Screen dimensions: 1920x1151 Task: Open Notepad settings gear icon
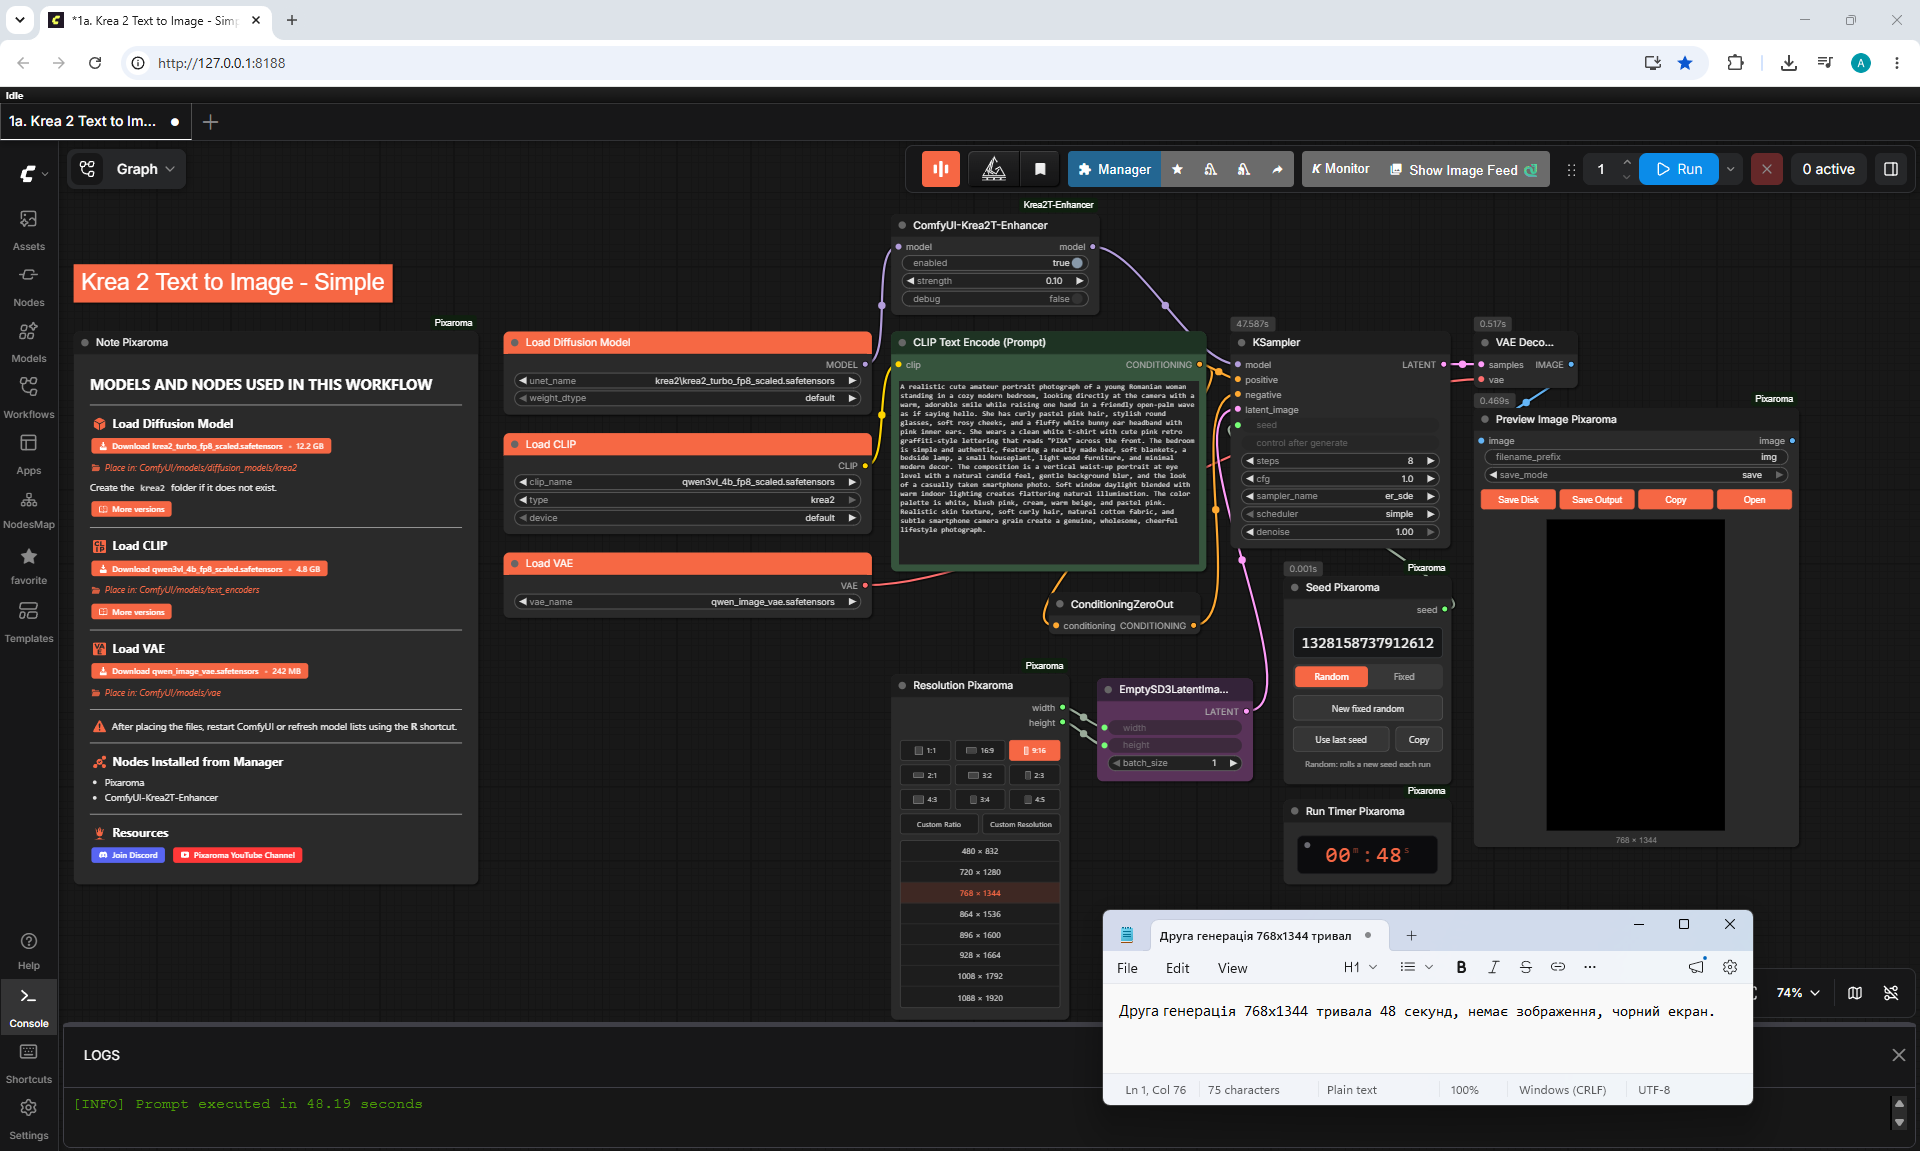pos(1730,967)
